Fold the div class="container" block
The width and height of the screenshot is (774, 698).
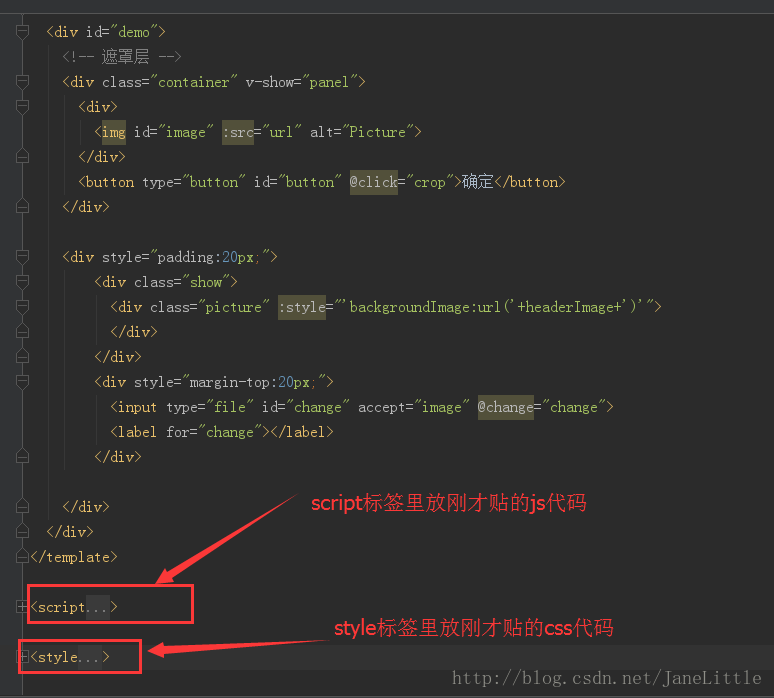[x=22, y=81]
